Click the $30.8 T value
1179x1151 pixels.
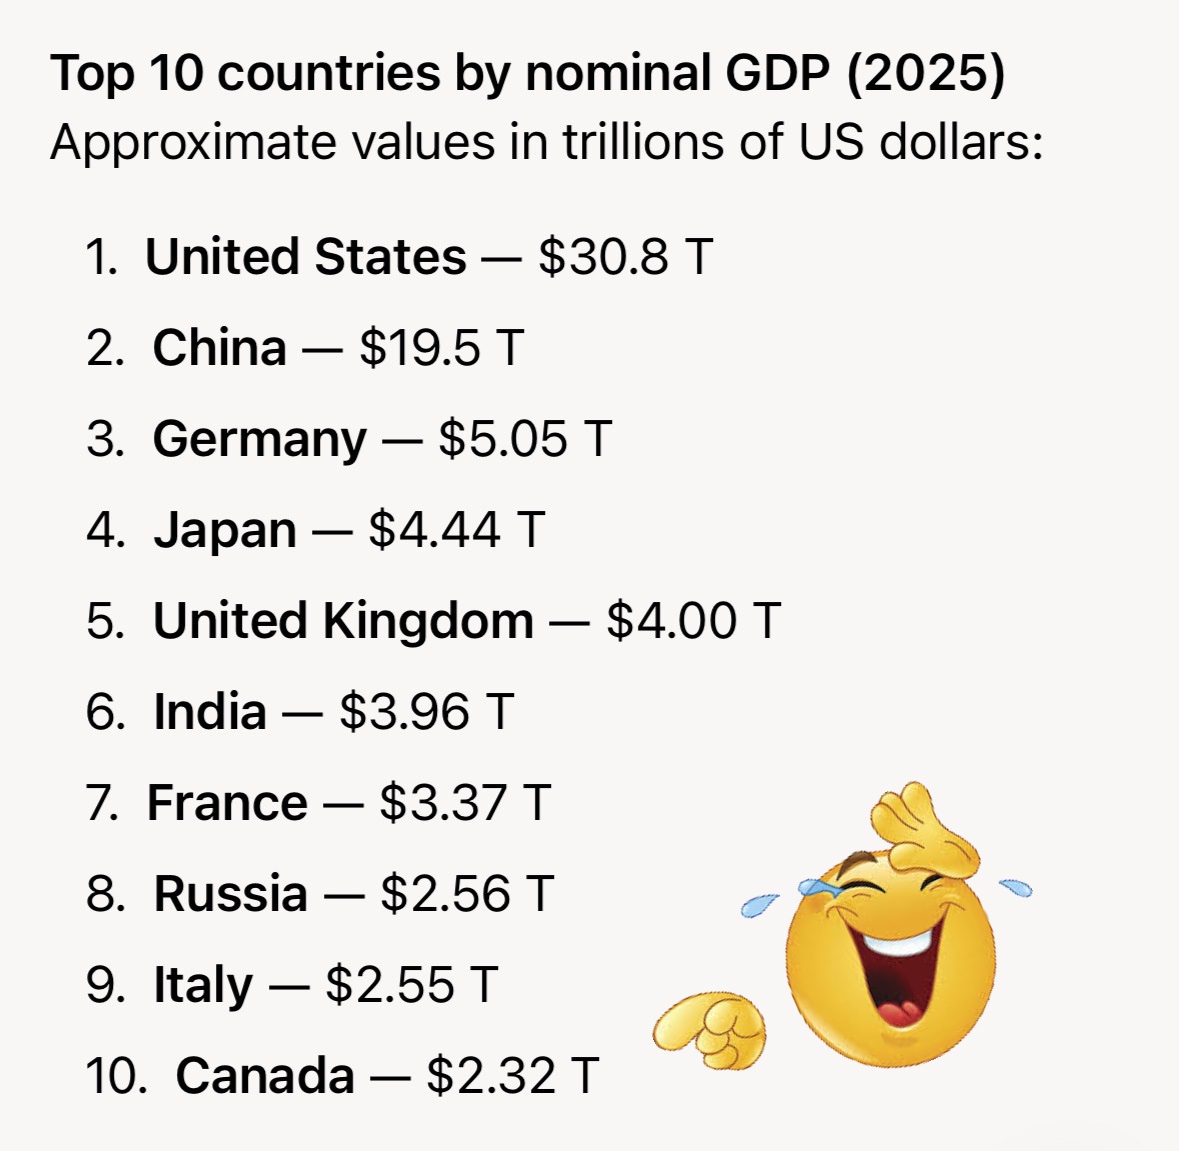[x=626, y=256]
